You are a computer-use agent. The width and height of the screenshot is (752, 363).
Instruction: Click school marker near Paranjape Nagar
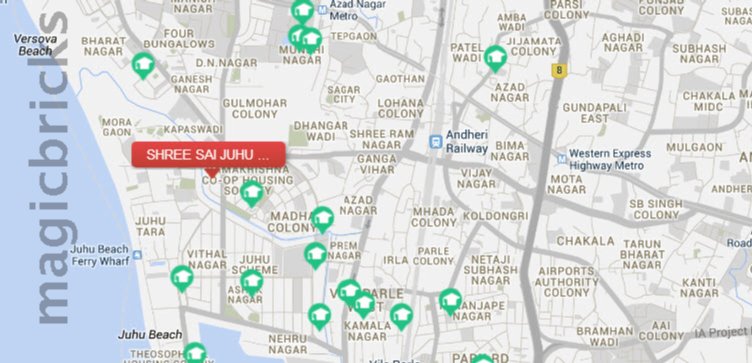(x=450, y=301)
